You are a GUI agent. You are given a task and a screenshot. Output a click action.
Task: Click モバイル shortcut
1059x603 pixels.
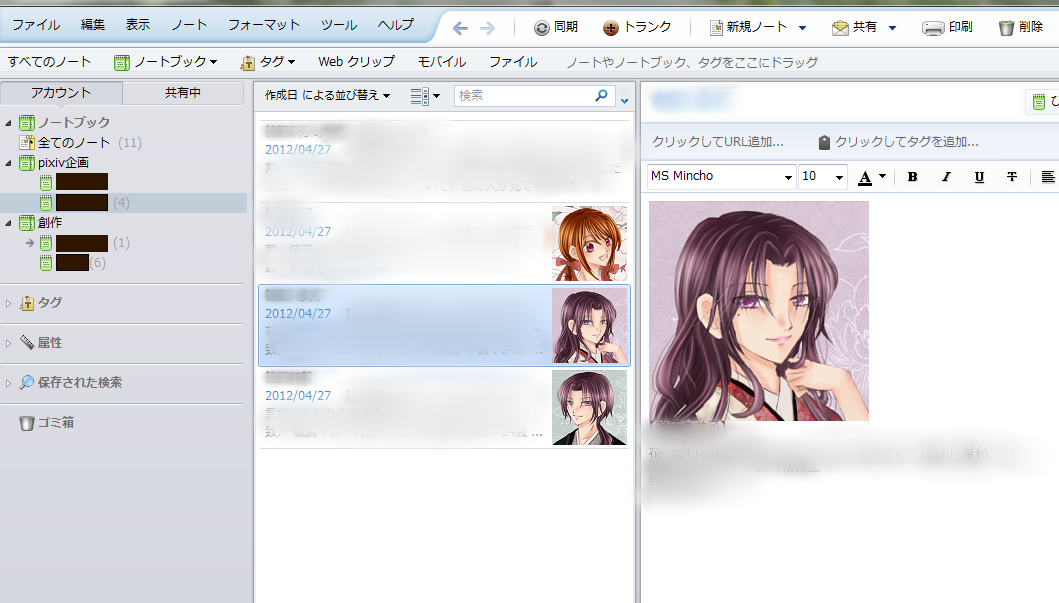click(x=442, y=62)
